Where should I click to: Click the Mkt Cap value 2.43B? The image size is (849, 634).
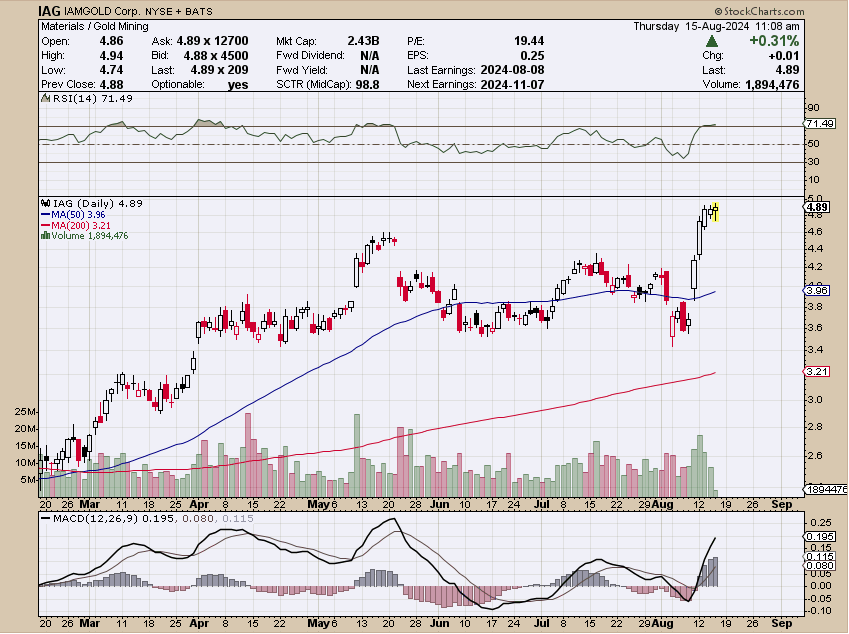[363, 41]
